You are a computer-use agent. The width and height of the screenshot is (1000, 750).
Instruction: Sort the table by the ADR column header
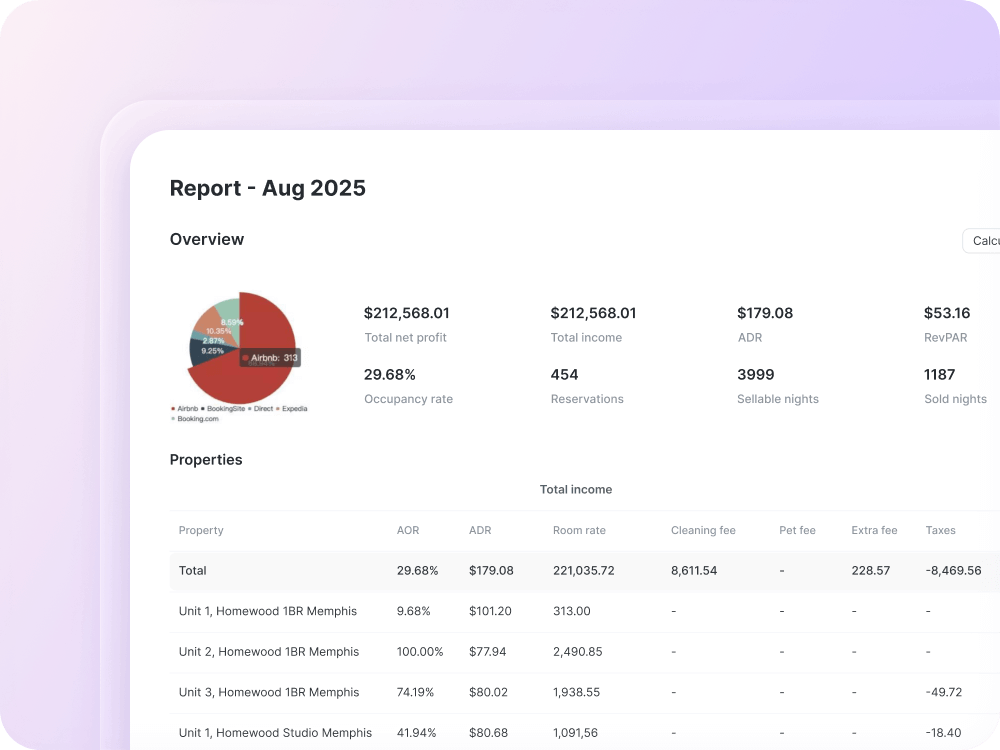pos(480,530)
